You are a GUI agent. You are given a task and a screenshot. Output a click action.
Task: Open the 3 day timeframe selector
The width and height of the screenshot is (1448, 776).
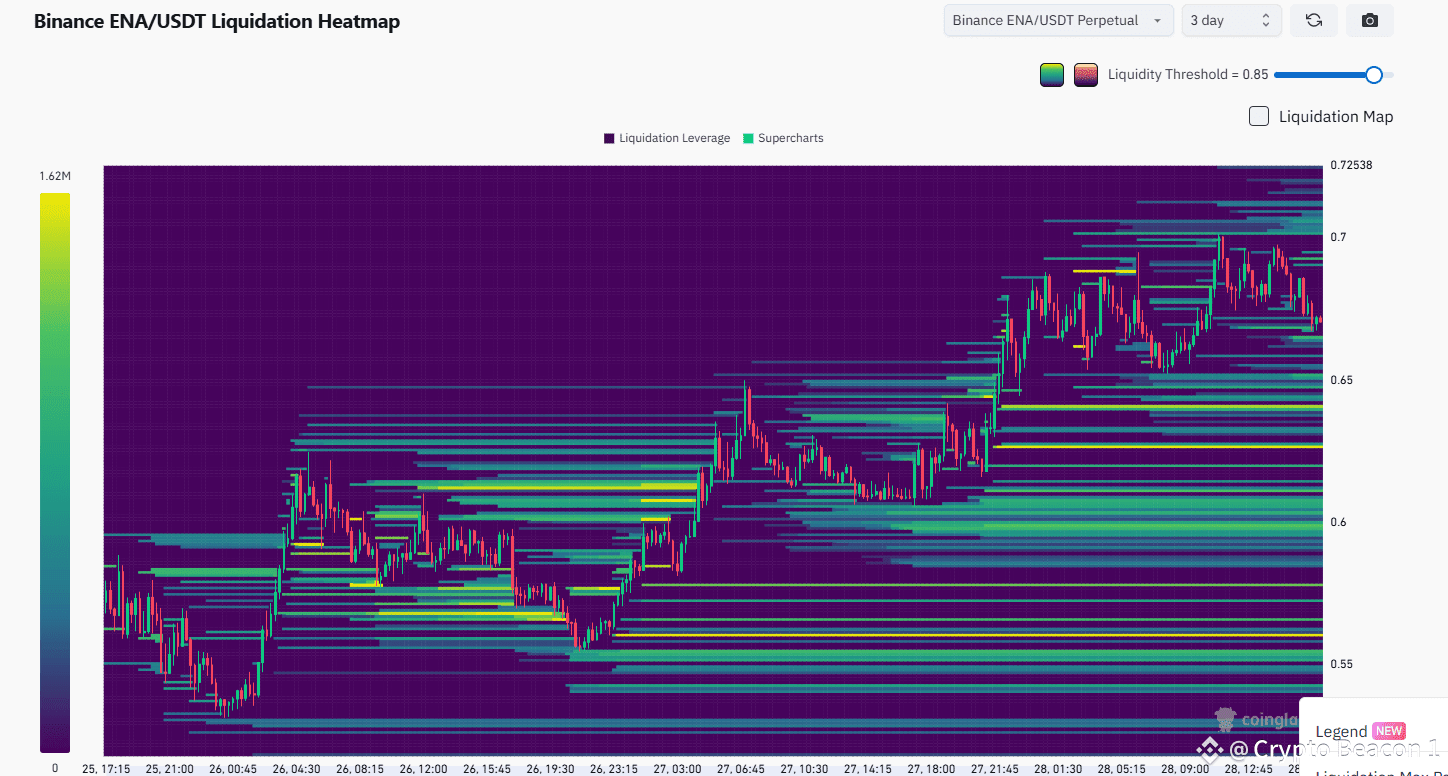(x=1231, y=20)
